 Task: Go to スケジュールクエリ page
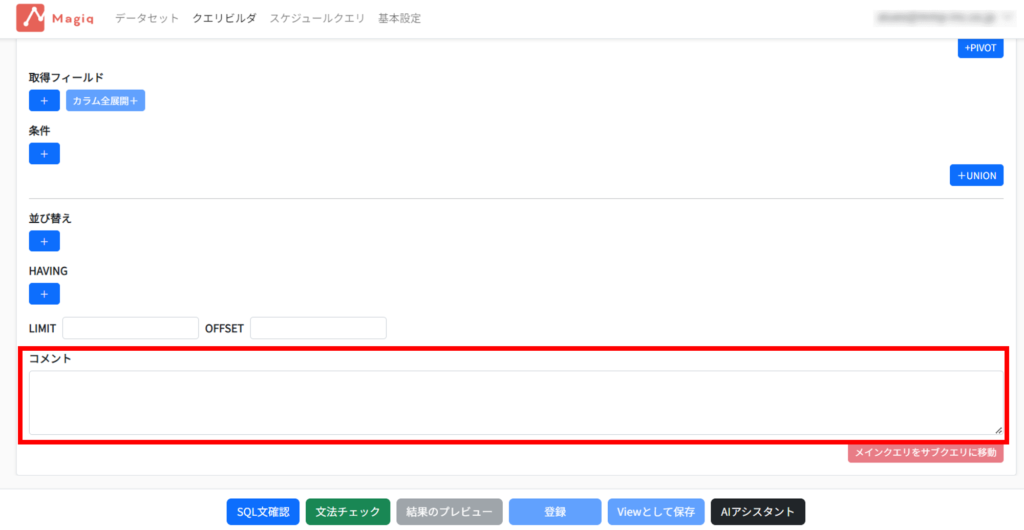click(317, 19)
